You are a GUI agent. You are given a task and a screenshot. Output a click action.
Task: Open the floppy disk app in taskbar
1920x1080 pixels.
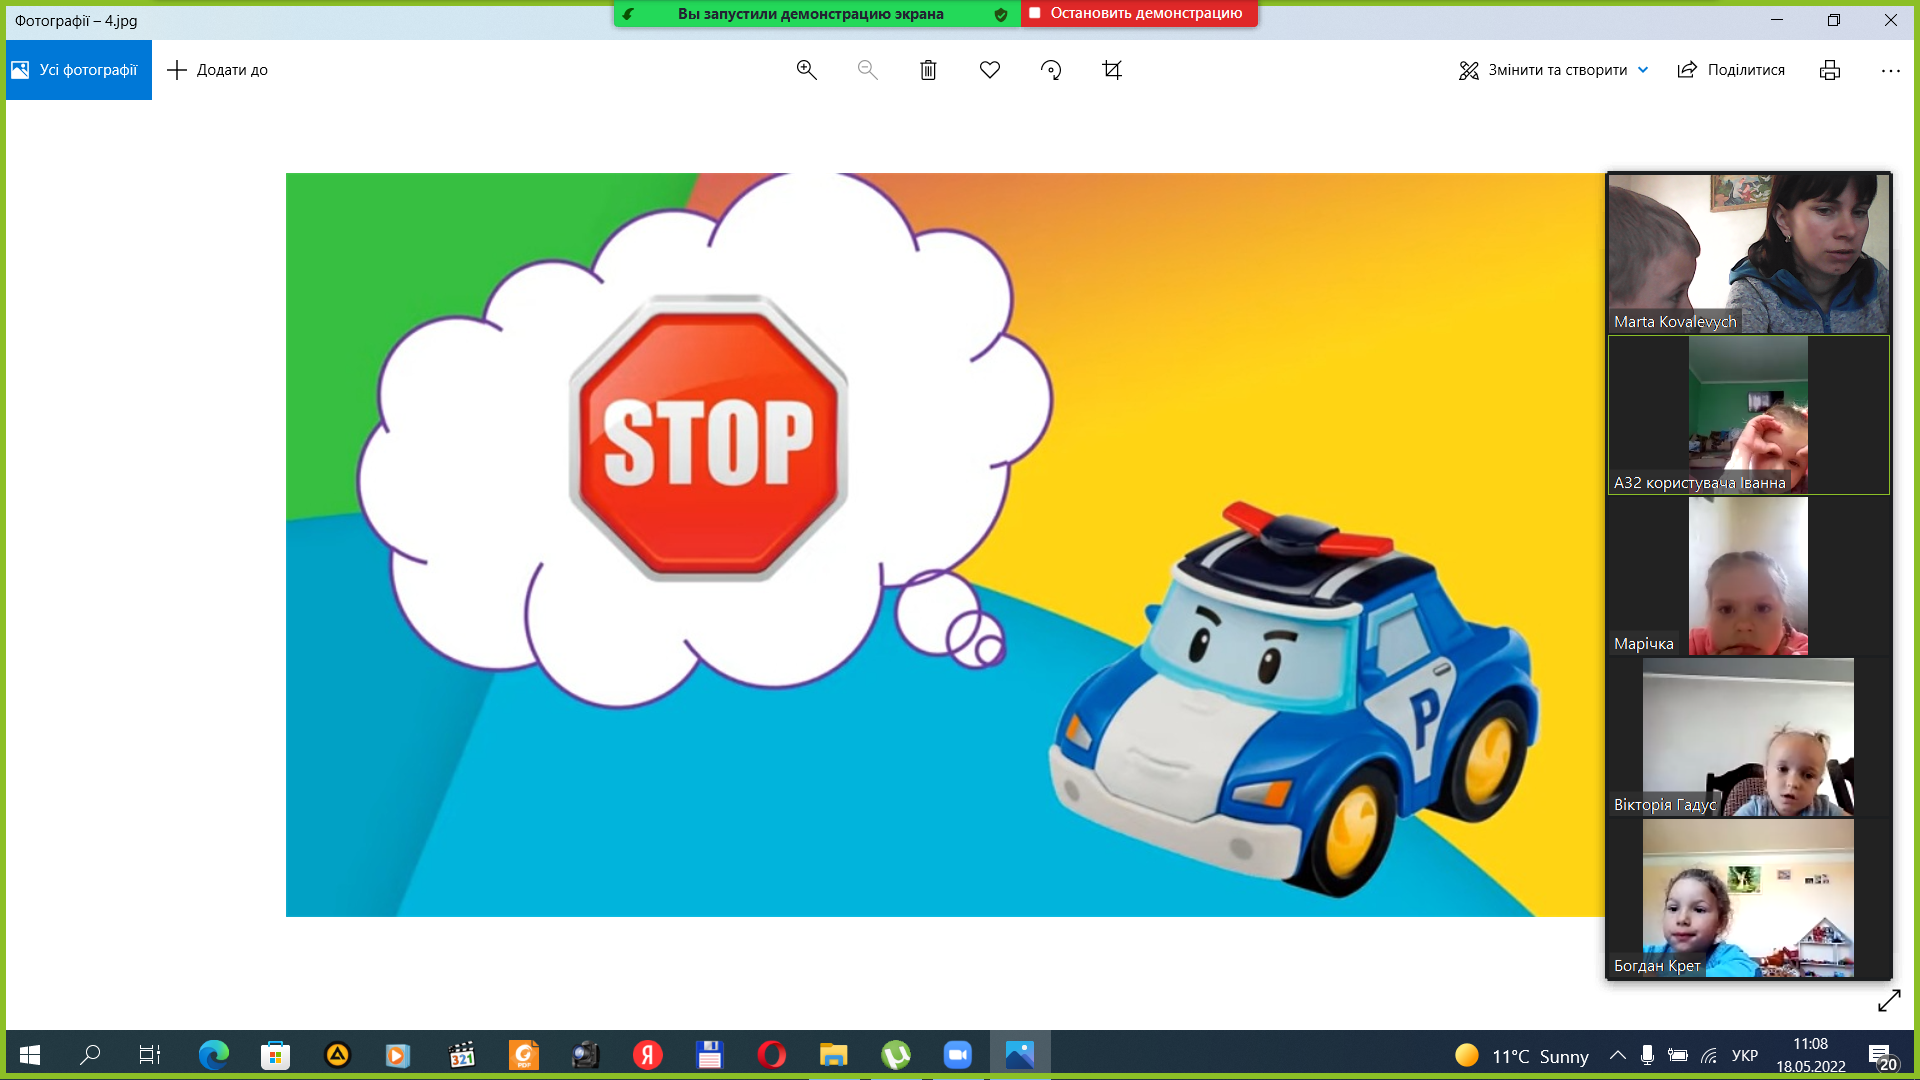click(710, 1055)
